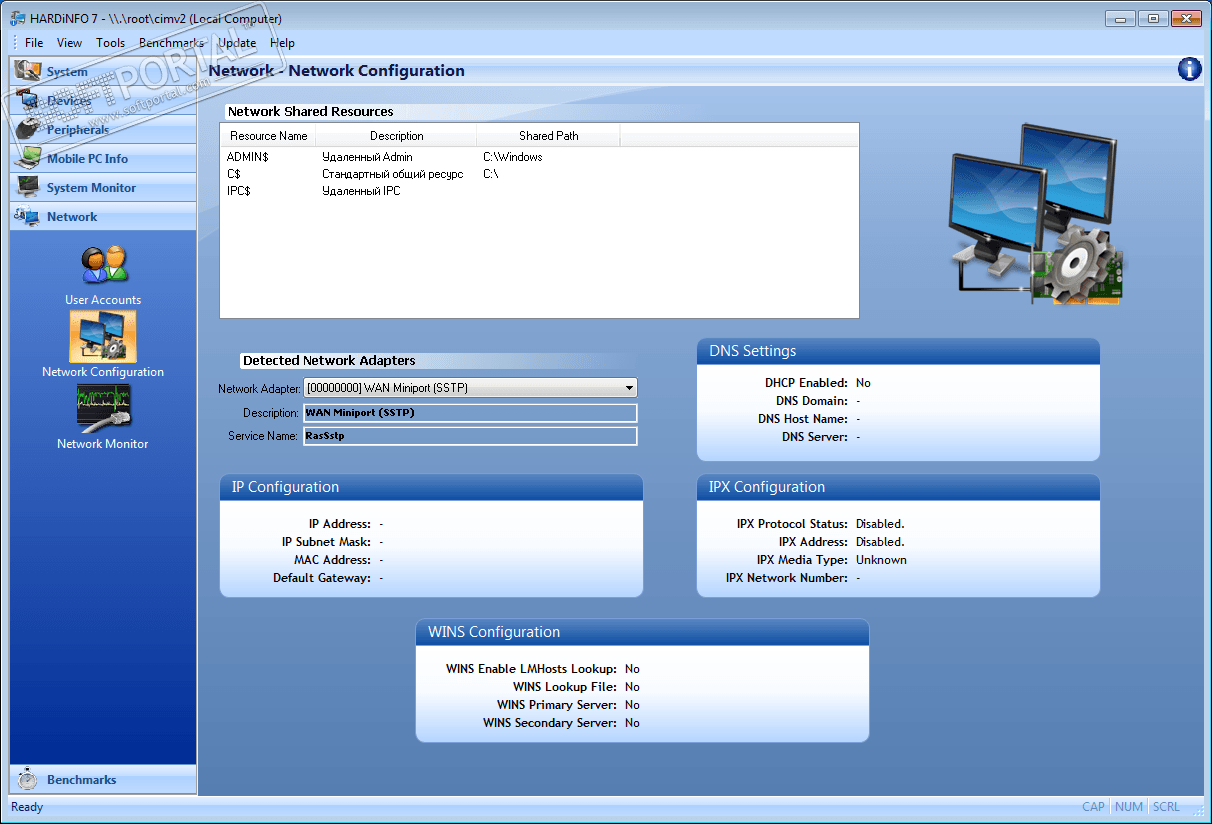Click the C:\Windows shared path cell

513,157
